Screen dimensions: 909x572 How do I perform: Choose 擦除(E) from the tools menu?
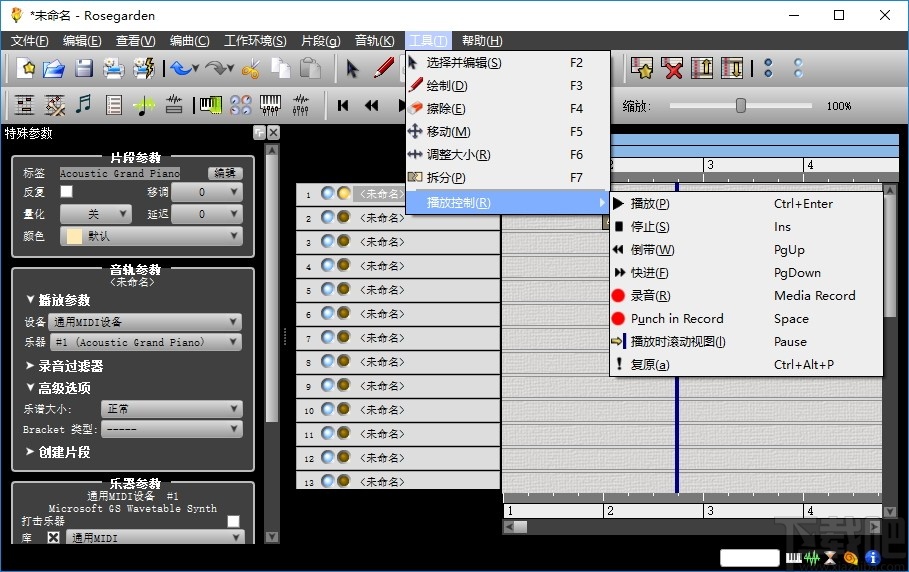[508, 108]
